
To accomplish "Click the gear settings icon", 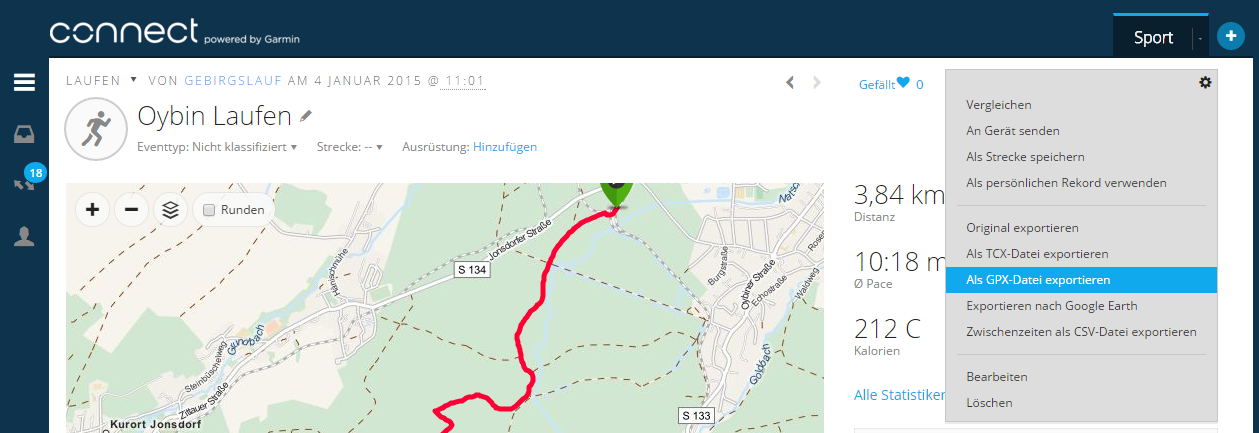I will [1205, 82].
